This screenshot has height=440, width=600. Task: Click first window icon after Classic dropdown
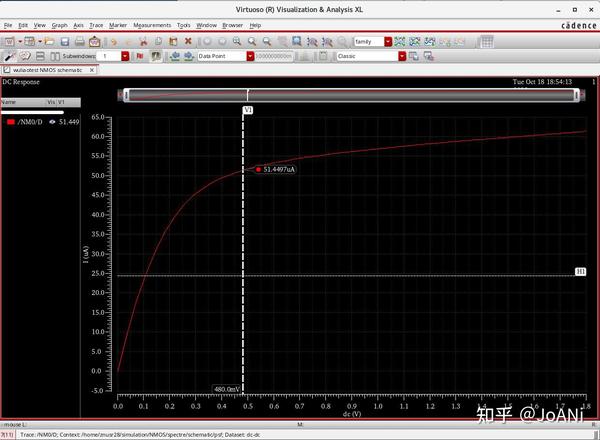click(x=413, y=56)
